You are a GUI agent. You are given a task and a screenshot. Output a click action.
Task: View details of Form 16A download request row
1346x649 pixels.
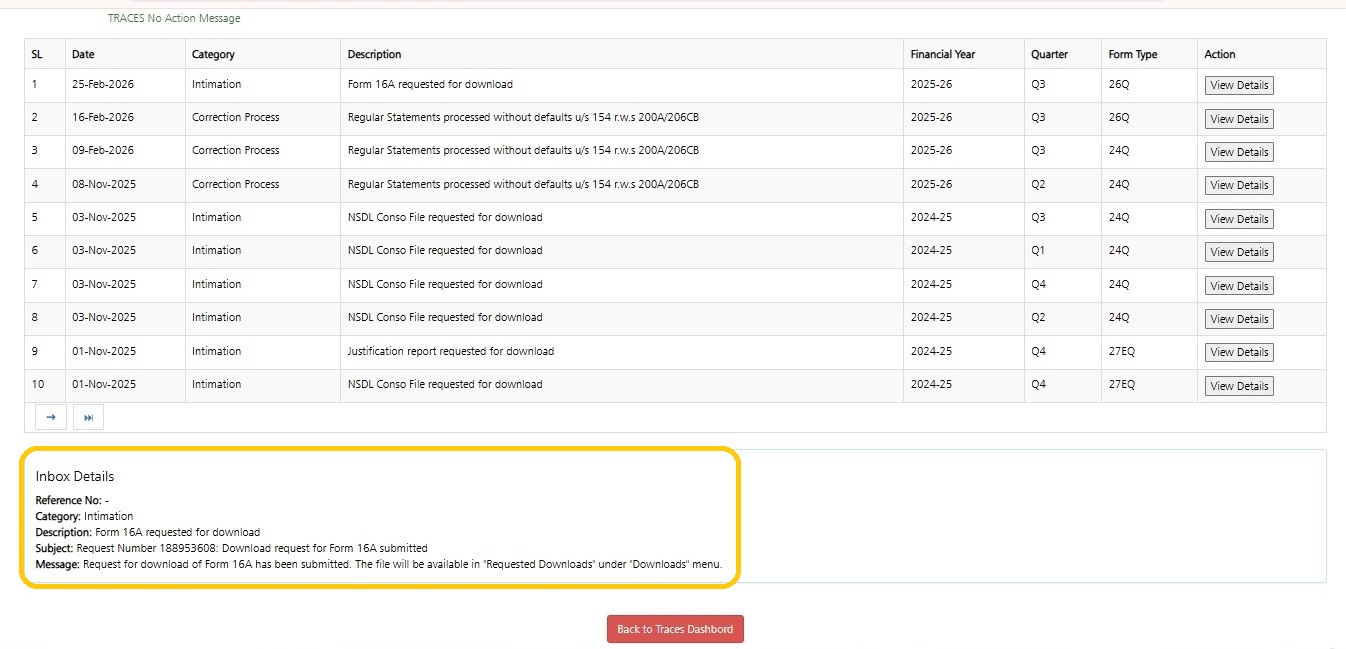coord(1238,86)
